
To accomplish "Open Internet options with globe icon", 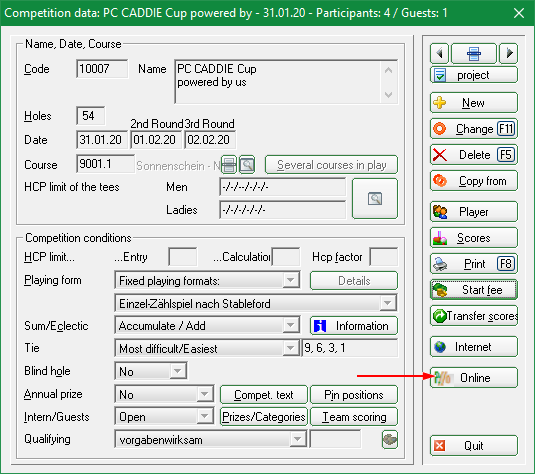I will click(x=474, y=347).
